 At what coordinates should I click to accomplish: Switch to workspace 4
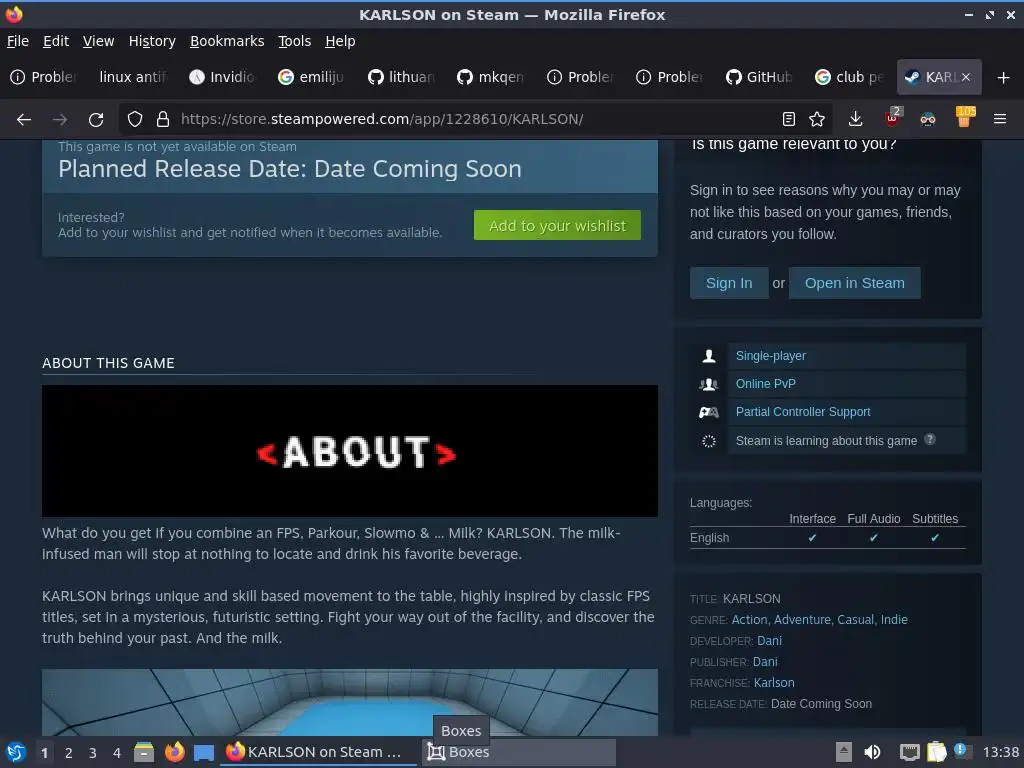point(117,753)
